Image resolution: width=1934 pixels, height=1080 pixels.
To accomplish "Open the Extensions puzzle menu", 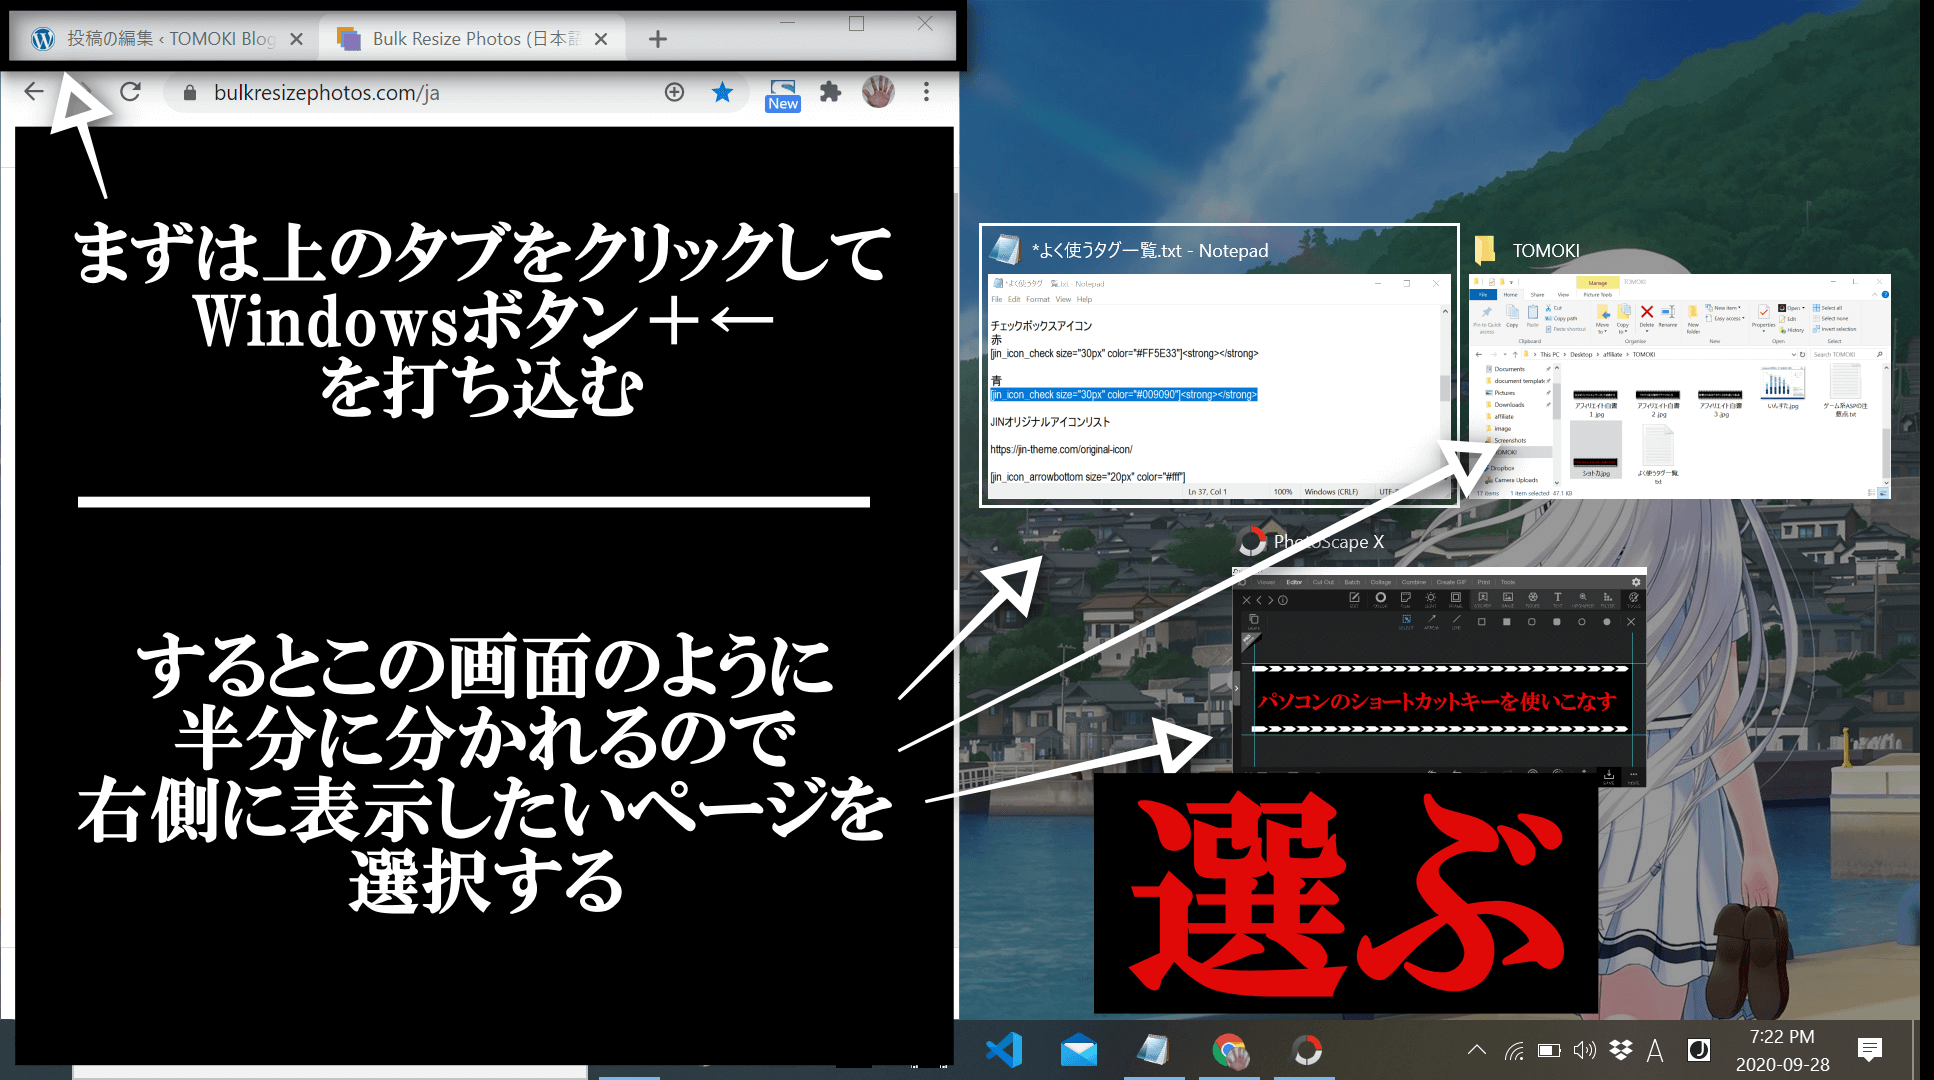I will [830, 92].
